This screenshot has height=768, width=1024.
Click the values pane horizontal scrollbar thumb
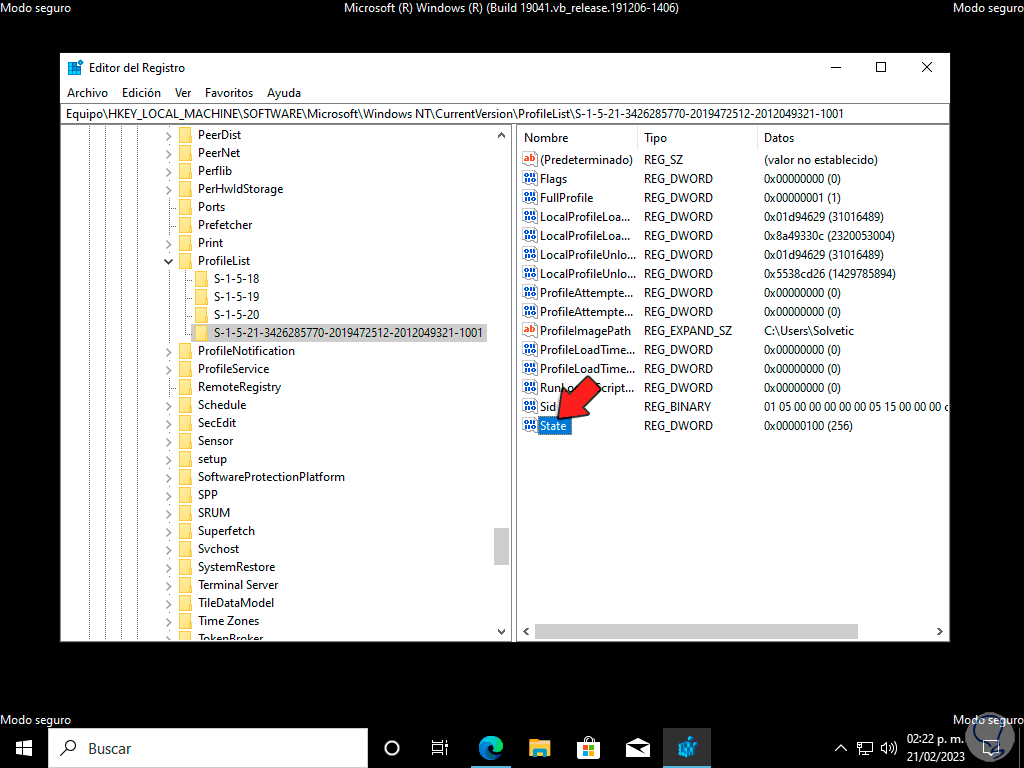(696, 632)
